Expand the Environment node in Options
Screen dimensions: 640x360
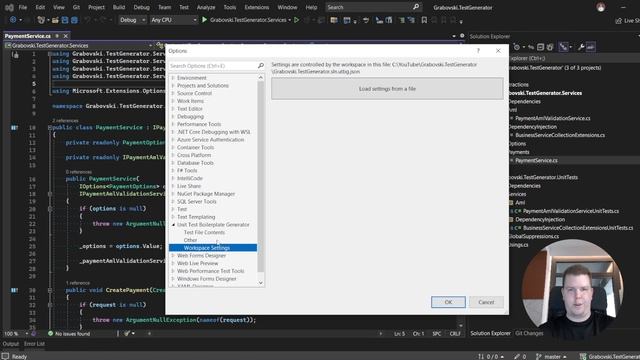point(173,78)
